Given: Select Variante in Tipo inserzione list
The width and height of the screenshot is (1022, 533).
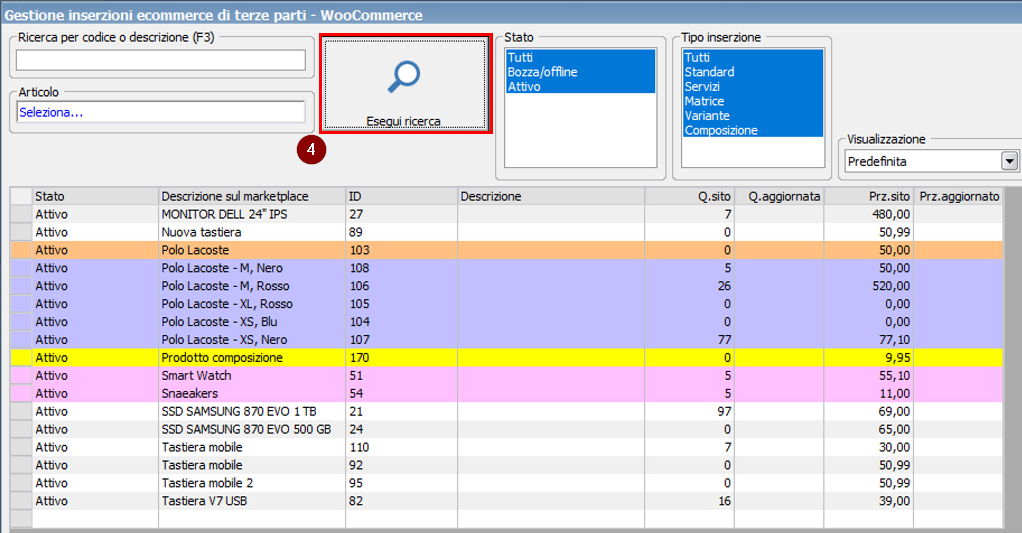Looking at the screenshot, I should tap(753, 115).
